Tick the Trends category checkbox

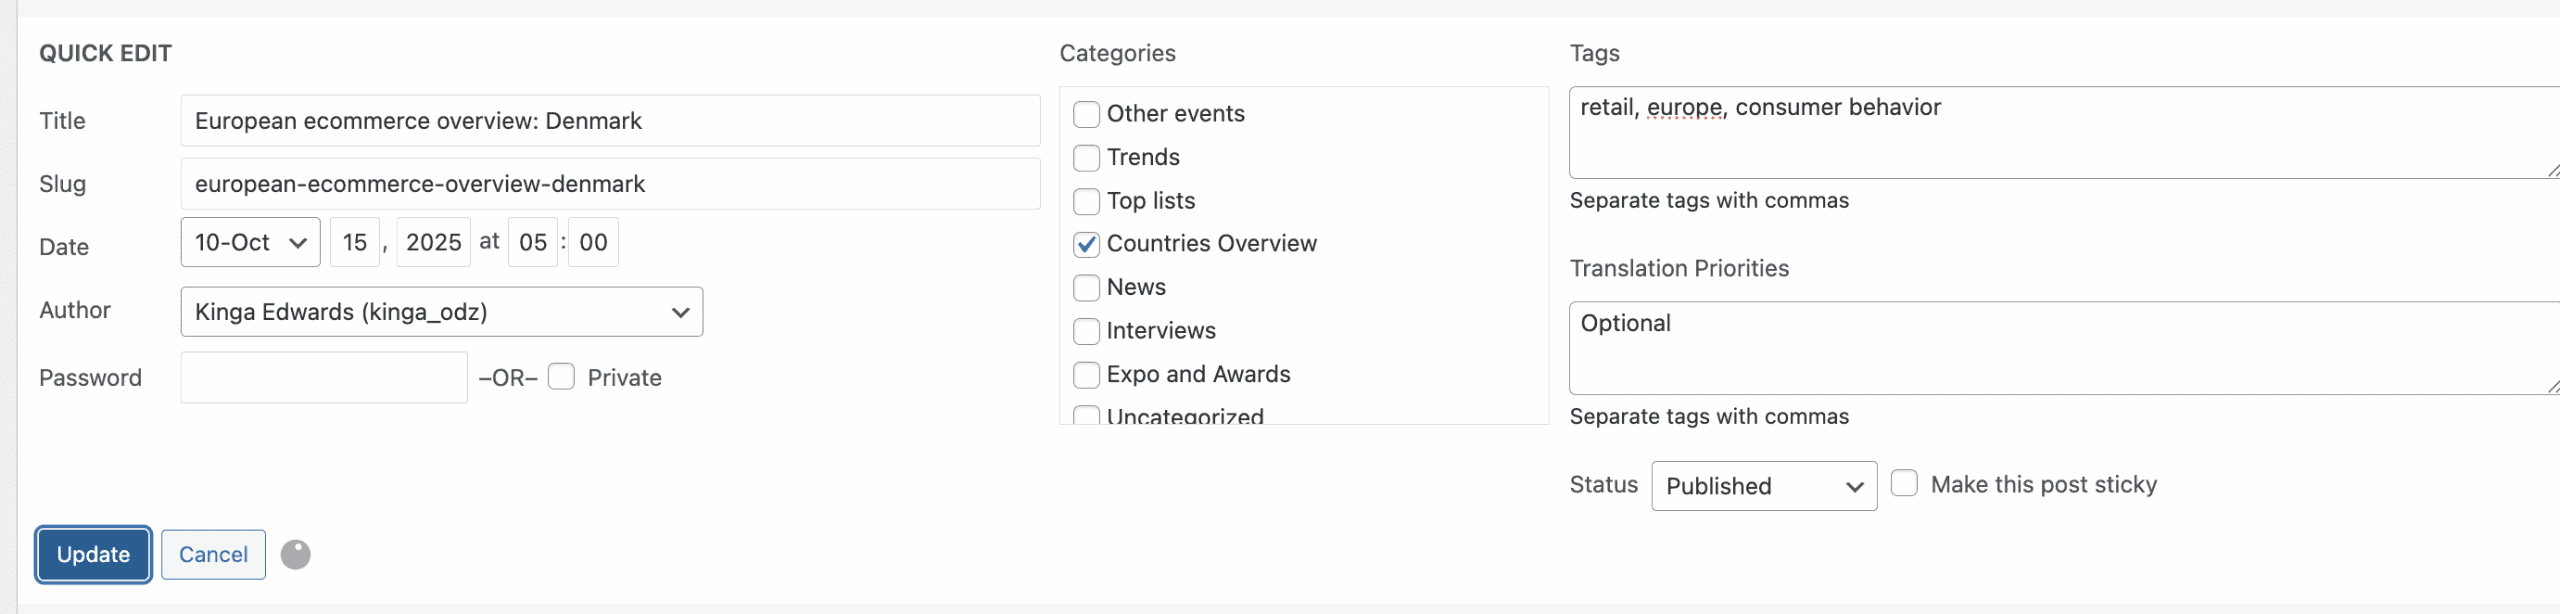[x=1086, y=158]
